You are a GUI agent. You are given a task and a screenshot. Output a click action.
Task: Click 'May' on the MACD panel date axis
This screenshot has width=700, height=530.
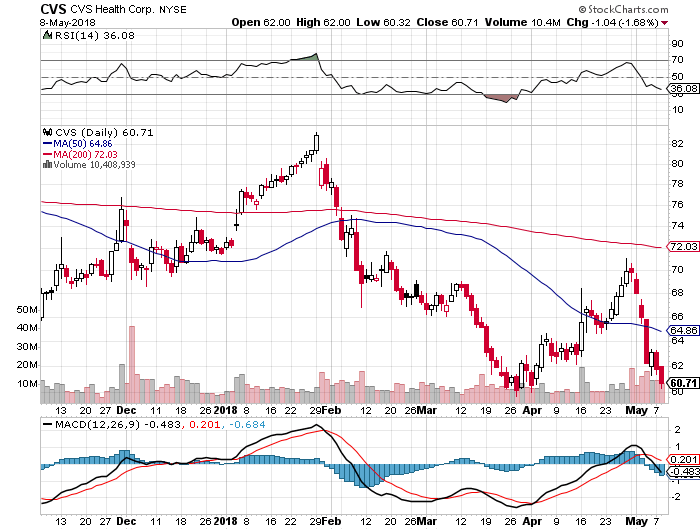pos(637,521)
